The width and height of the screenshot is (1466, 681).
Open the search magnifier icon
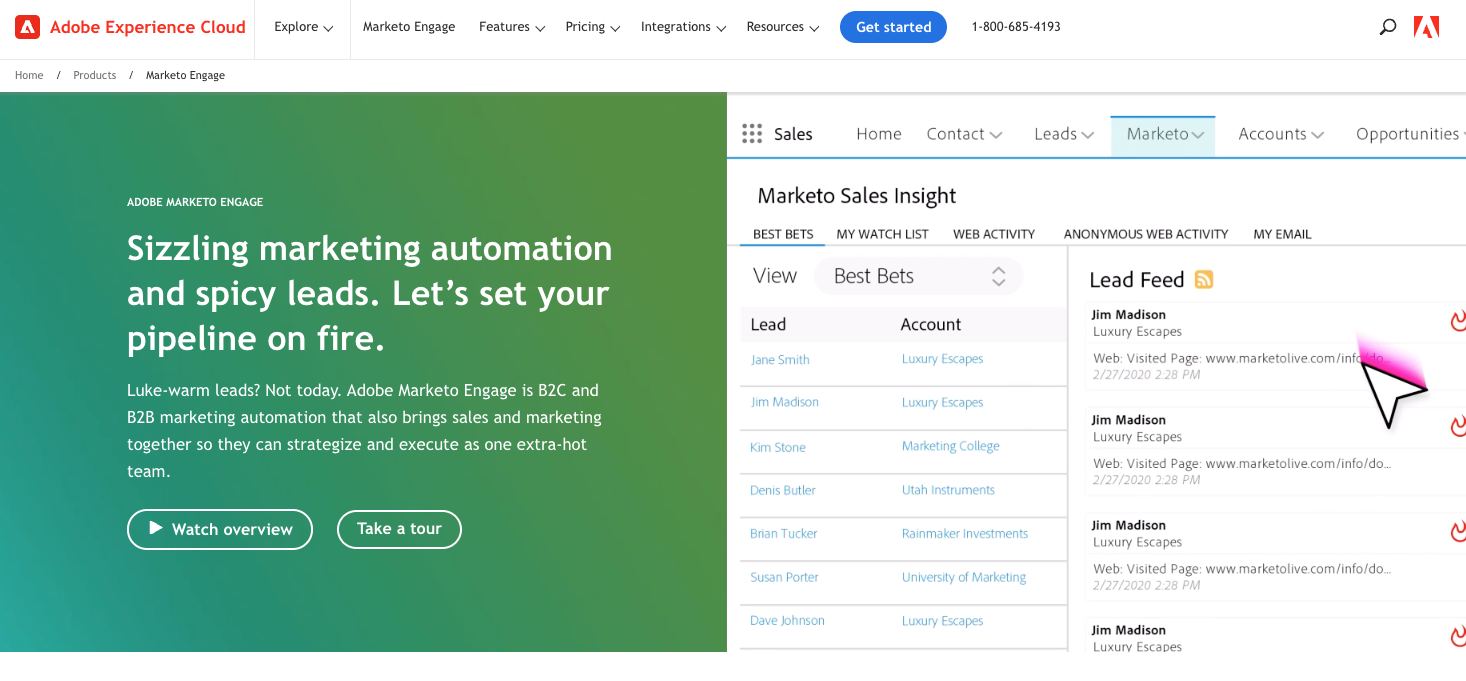click(x=1387, y=27)
